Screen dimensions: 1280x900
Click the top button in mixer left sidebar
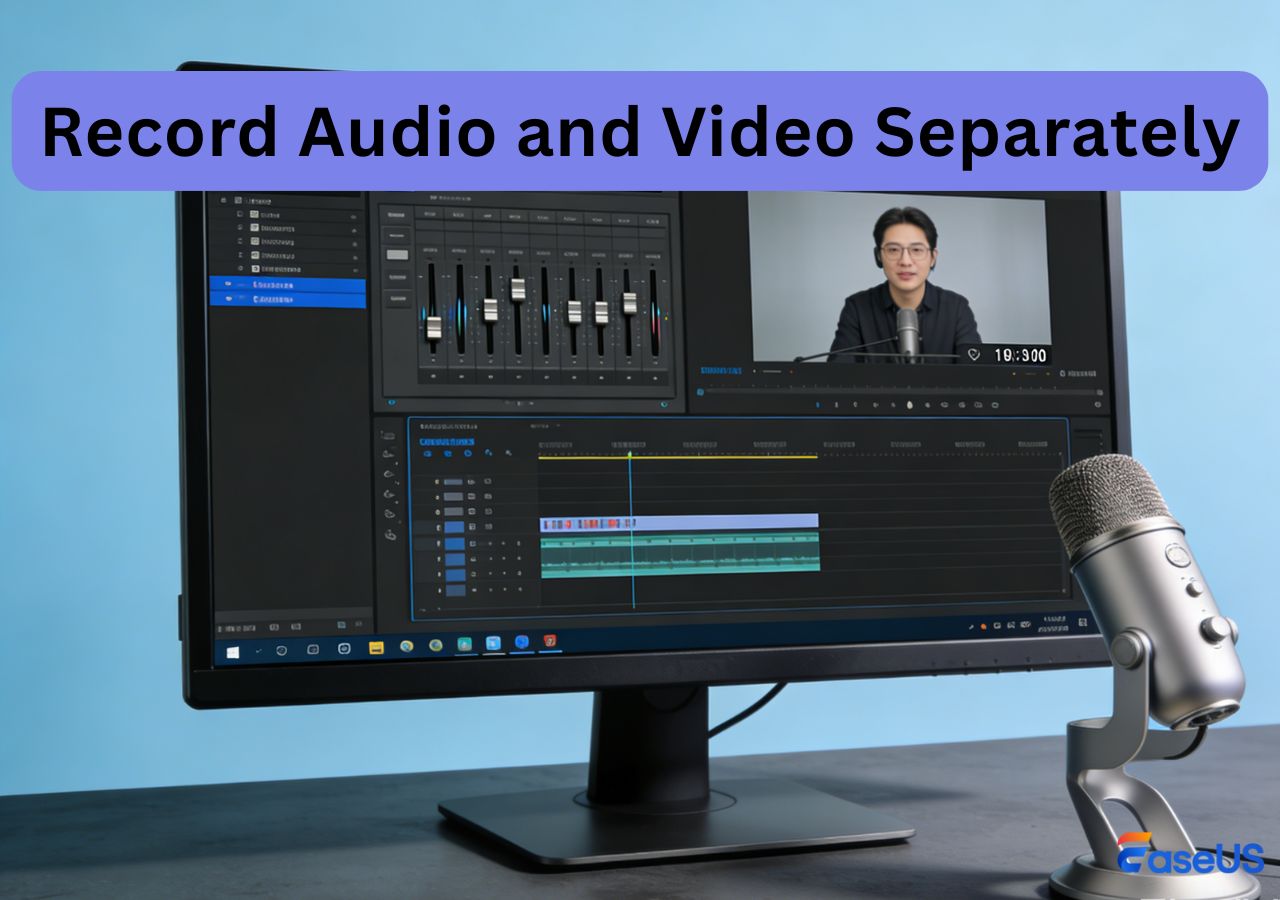coord(397,215)
